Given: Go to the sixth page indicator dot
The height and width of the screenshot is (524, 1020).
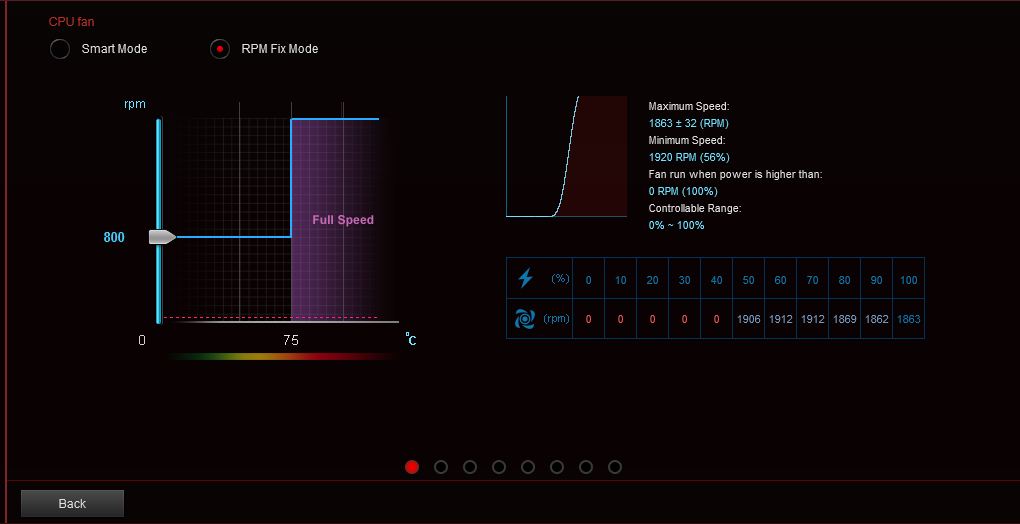Looking at the screenshot, I should click(x=557, y=467).
